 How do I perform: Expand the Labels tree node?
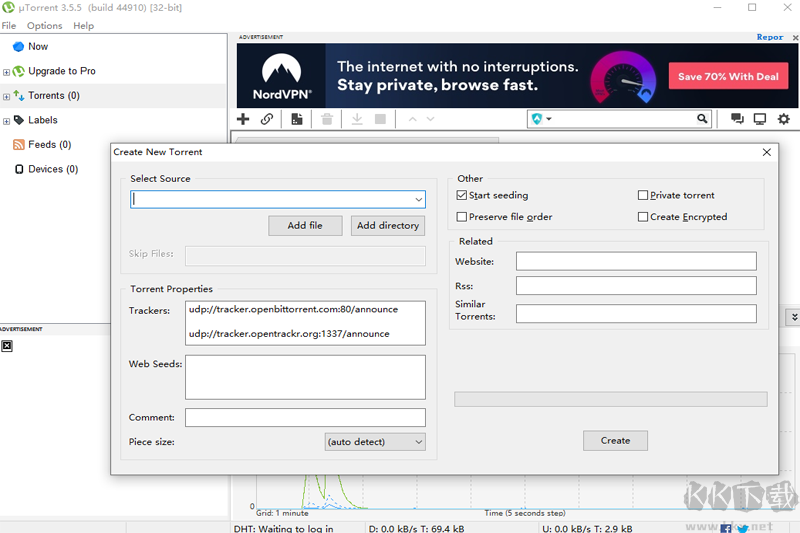point(6,121)
